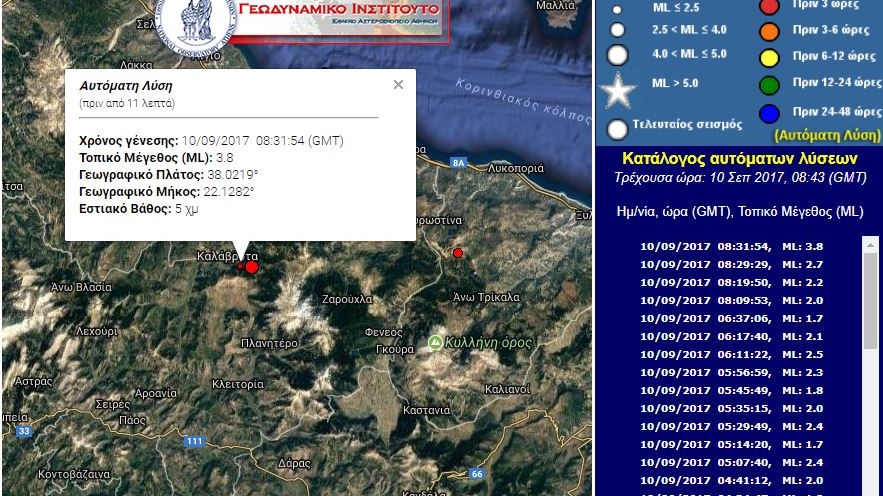Select catalog entry 05:29:49 ML: 2.4
883x496 pixels.
[x=731, y=427]
